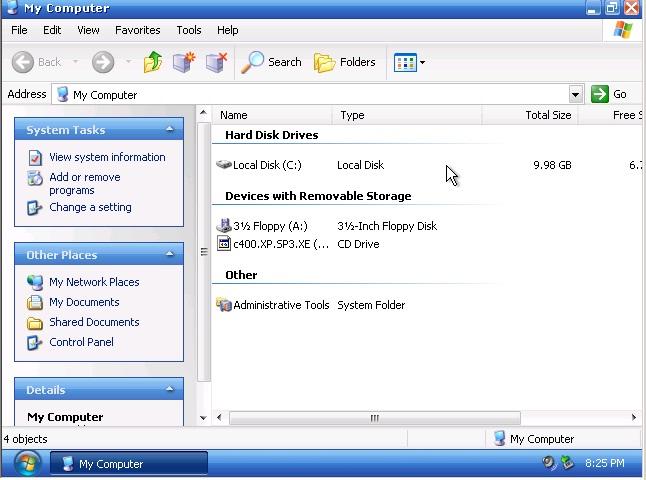Click the floppy drive icon
646x480 pixels.
[224, 225]
